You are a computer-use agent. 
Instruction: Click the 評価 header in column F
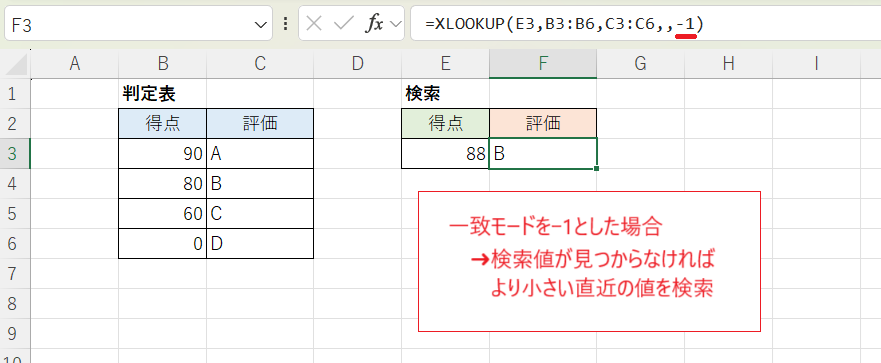tap(543, 123)
